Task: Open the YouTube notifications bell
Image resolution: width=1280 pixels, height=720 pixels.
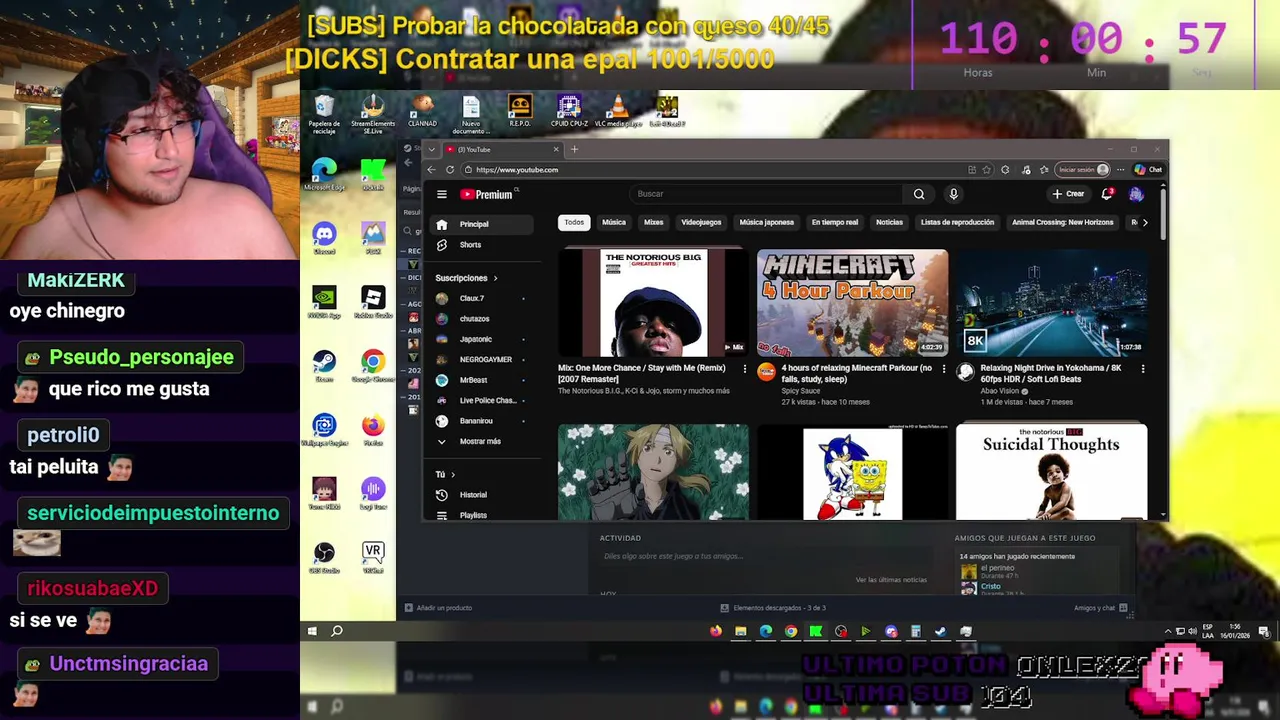Action: [1107, 194]
